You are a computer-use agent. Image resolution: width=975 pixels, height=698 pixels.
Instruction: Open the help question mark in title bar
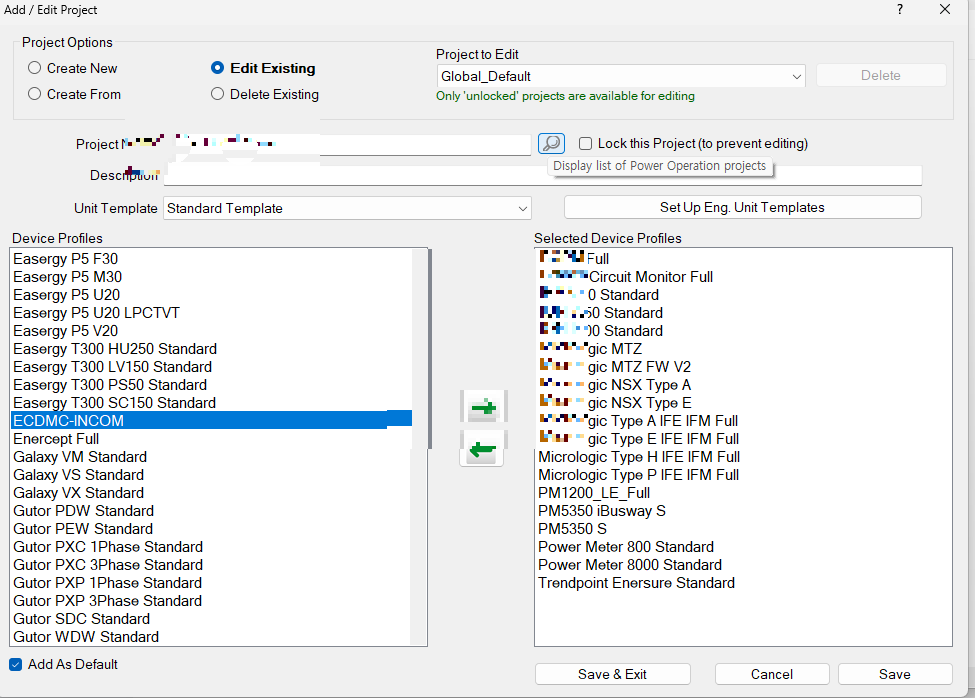point(900,9)
